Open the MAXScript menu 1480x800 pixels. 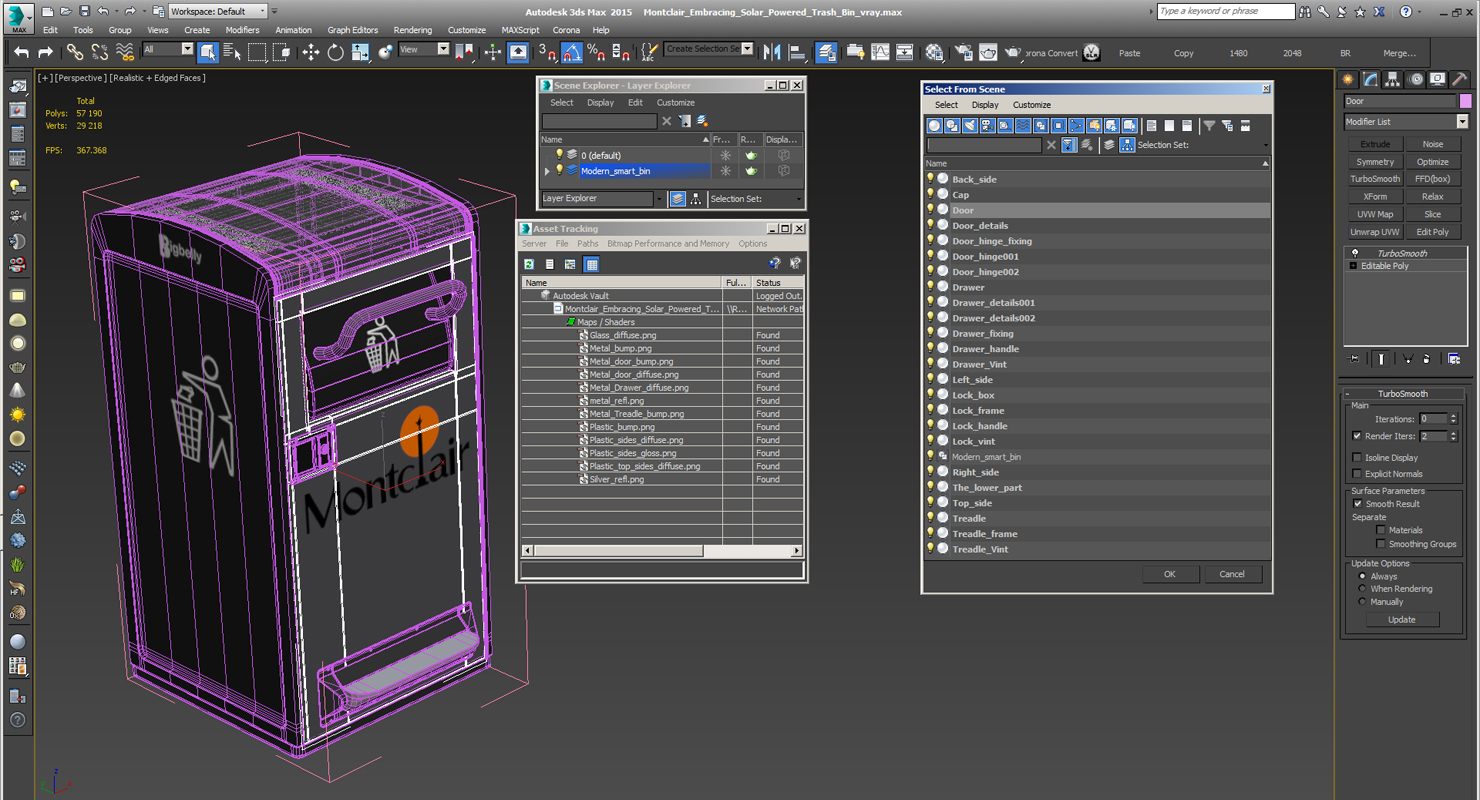point(520,30)
